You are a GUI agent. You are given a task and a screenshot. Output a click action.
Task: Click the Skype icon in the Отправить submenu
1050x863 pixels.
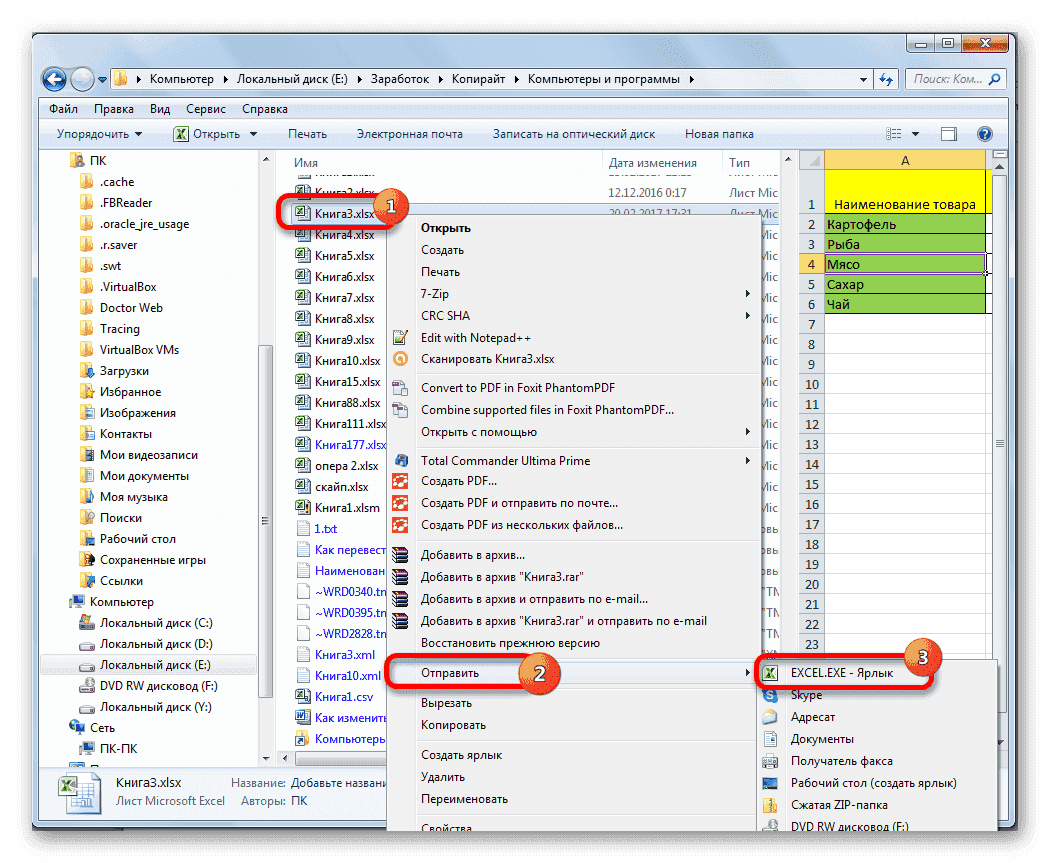[x=769, y=695]
